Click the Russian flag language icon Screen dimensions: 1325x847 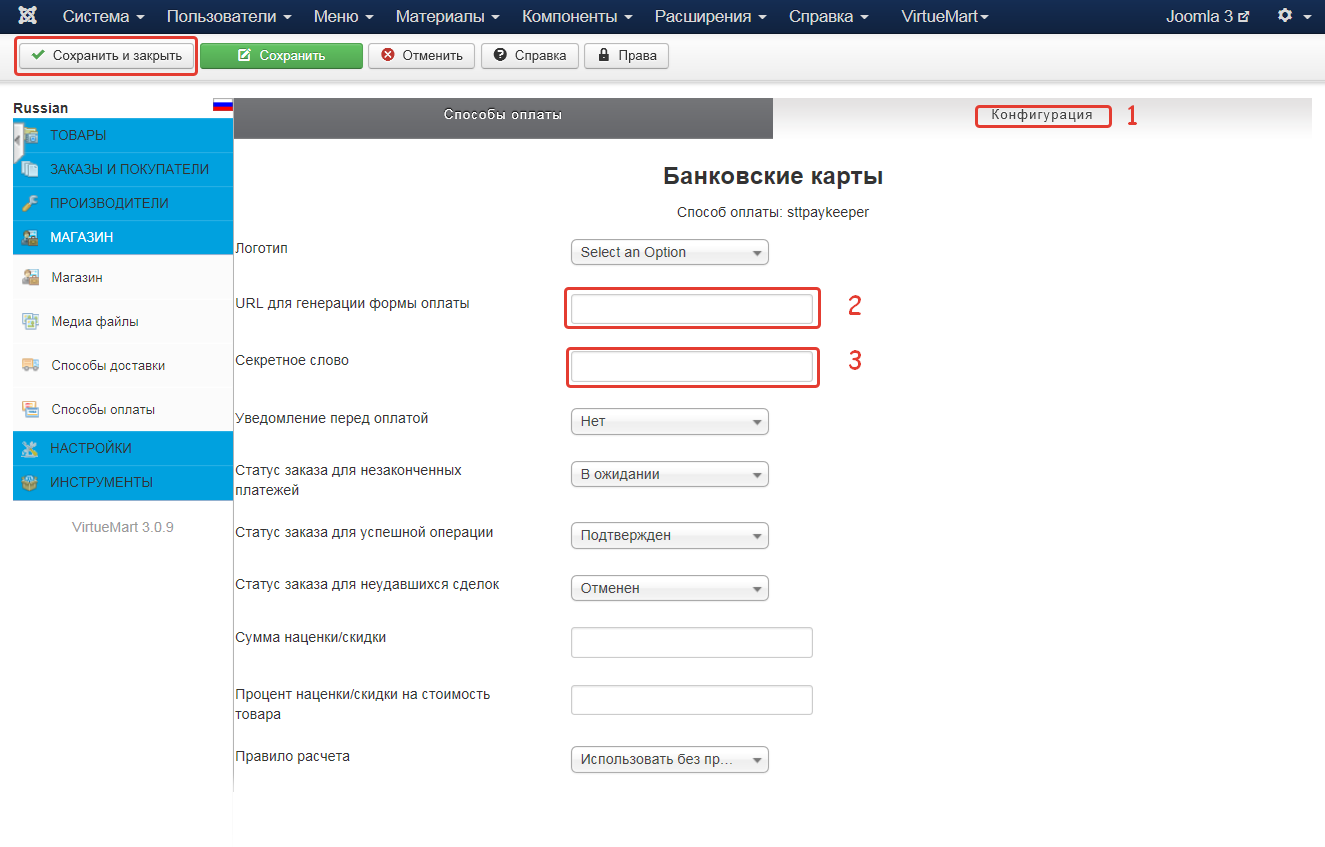222,105
